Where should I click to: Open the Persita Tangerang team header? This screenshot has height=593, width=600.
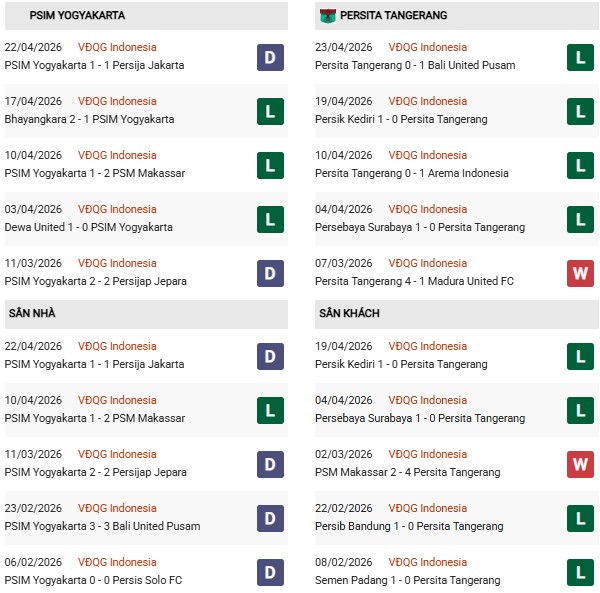click(393, 16)
